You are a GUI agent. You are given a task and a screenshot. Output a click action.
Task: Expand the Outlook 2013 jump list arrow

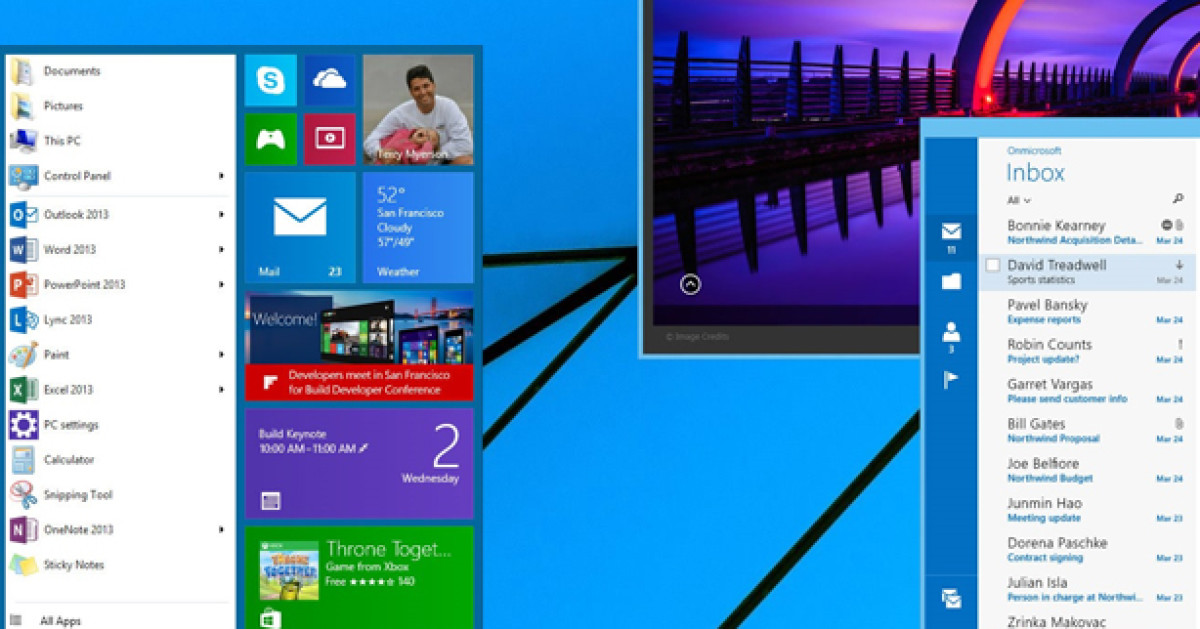pyautogui.click(x=221, y=215)
